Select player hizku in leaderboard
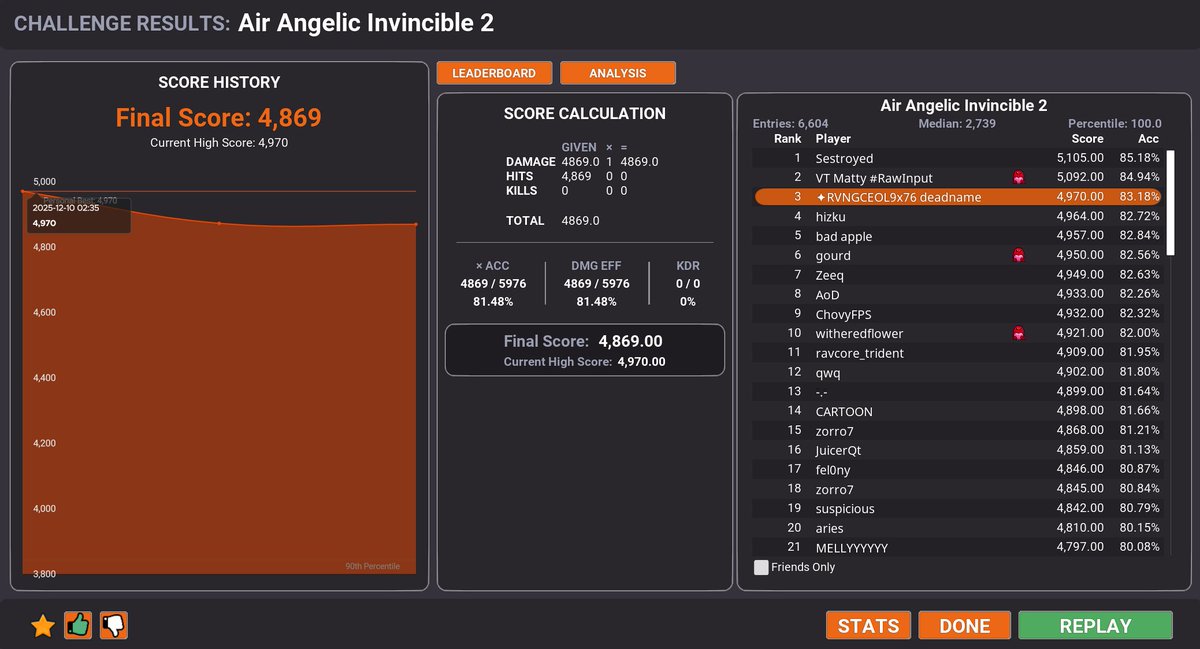This screenshot has height=649, width=1200. click(959, 216)
